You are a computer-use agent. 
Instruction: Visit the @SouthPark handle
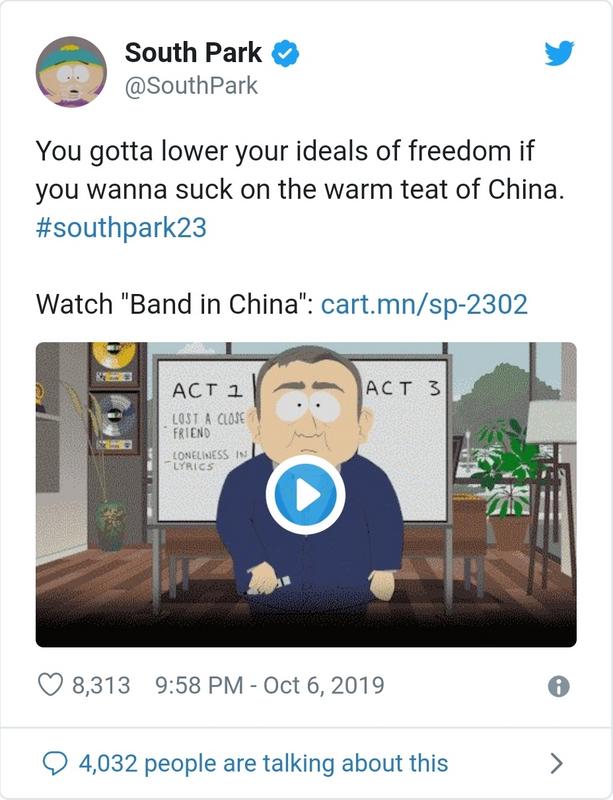pyautogui.click(x=191, y=86)
